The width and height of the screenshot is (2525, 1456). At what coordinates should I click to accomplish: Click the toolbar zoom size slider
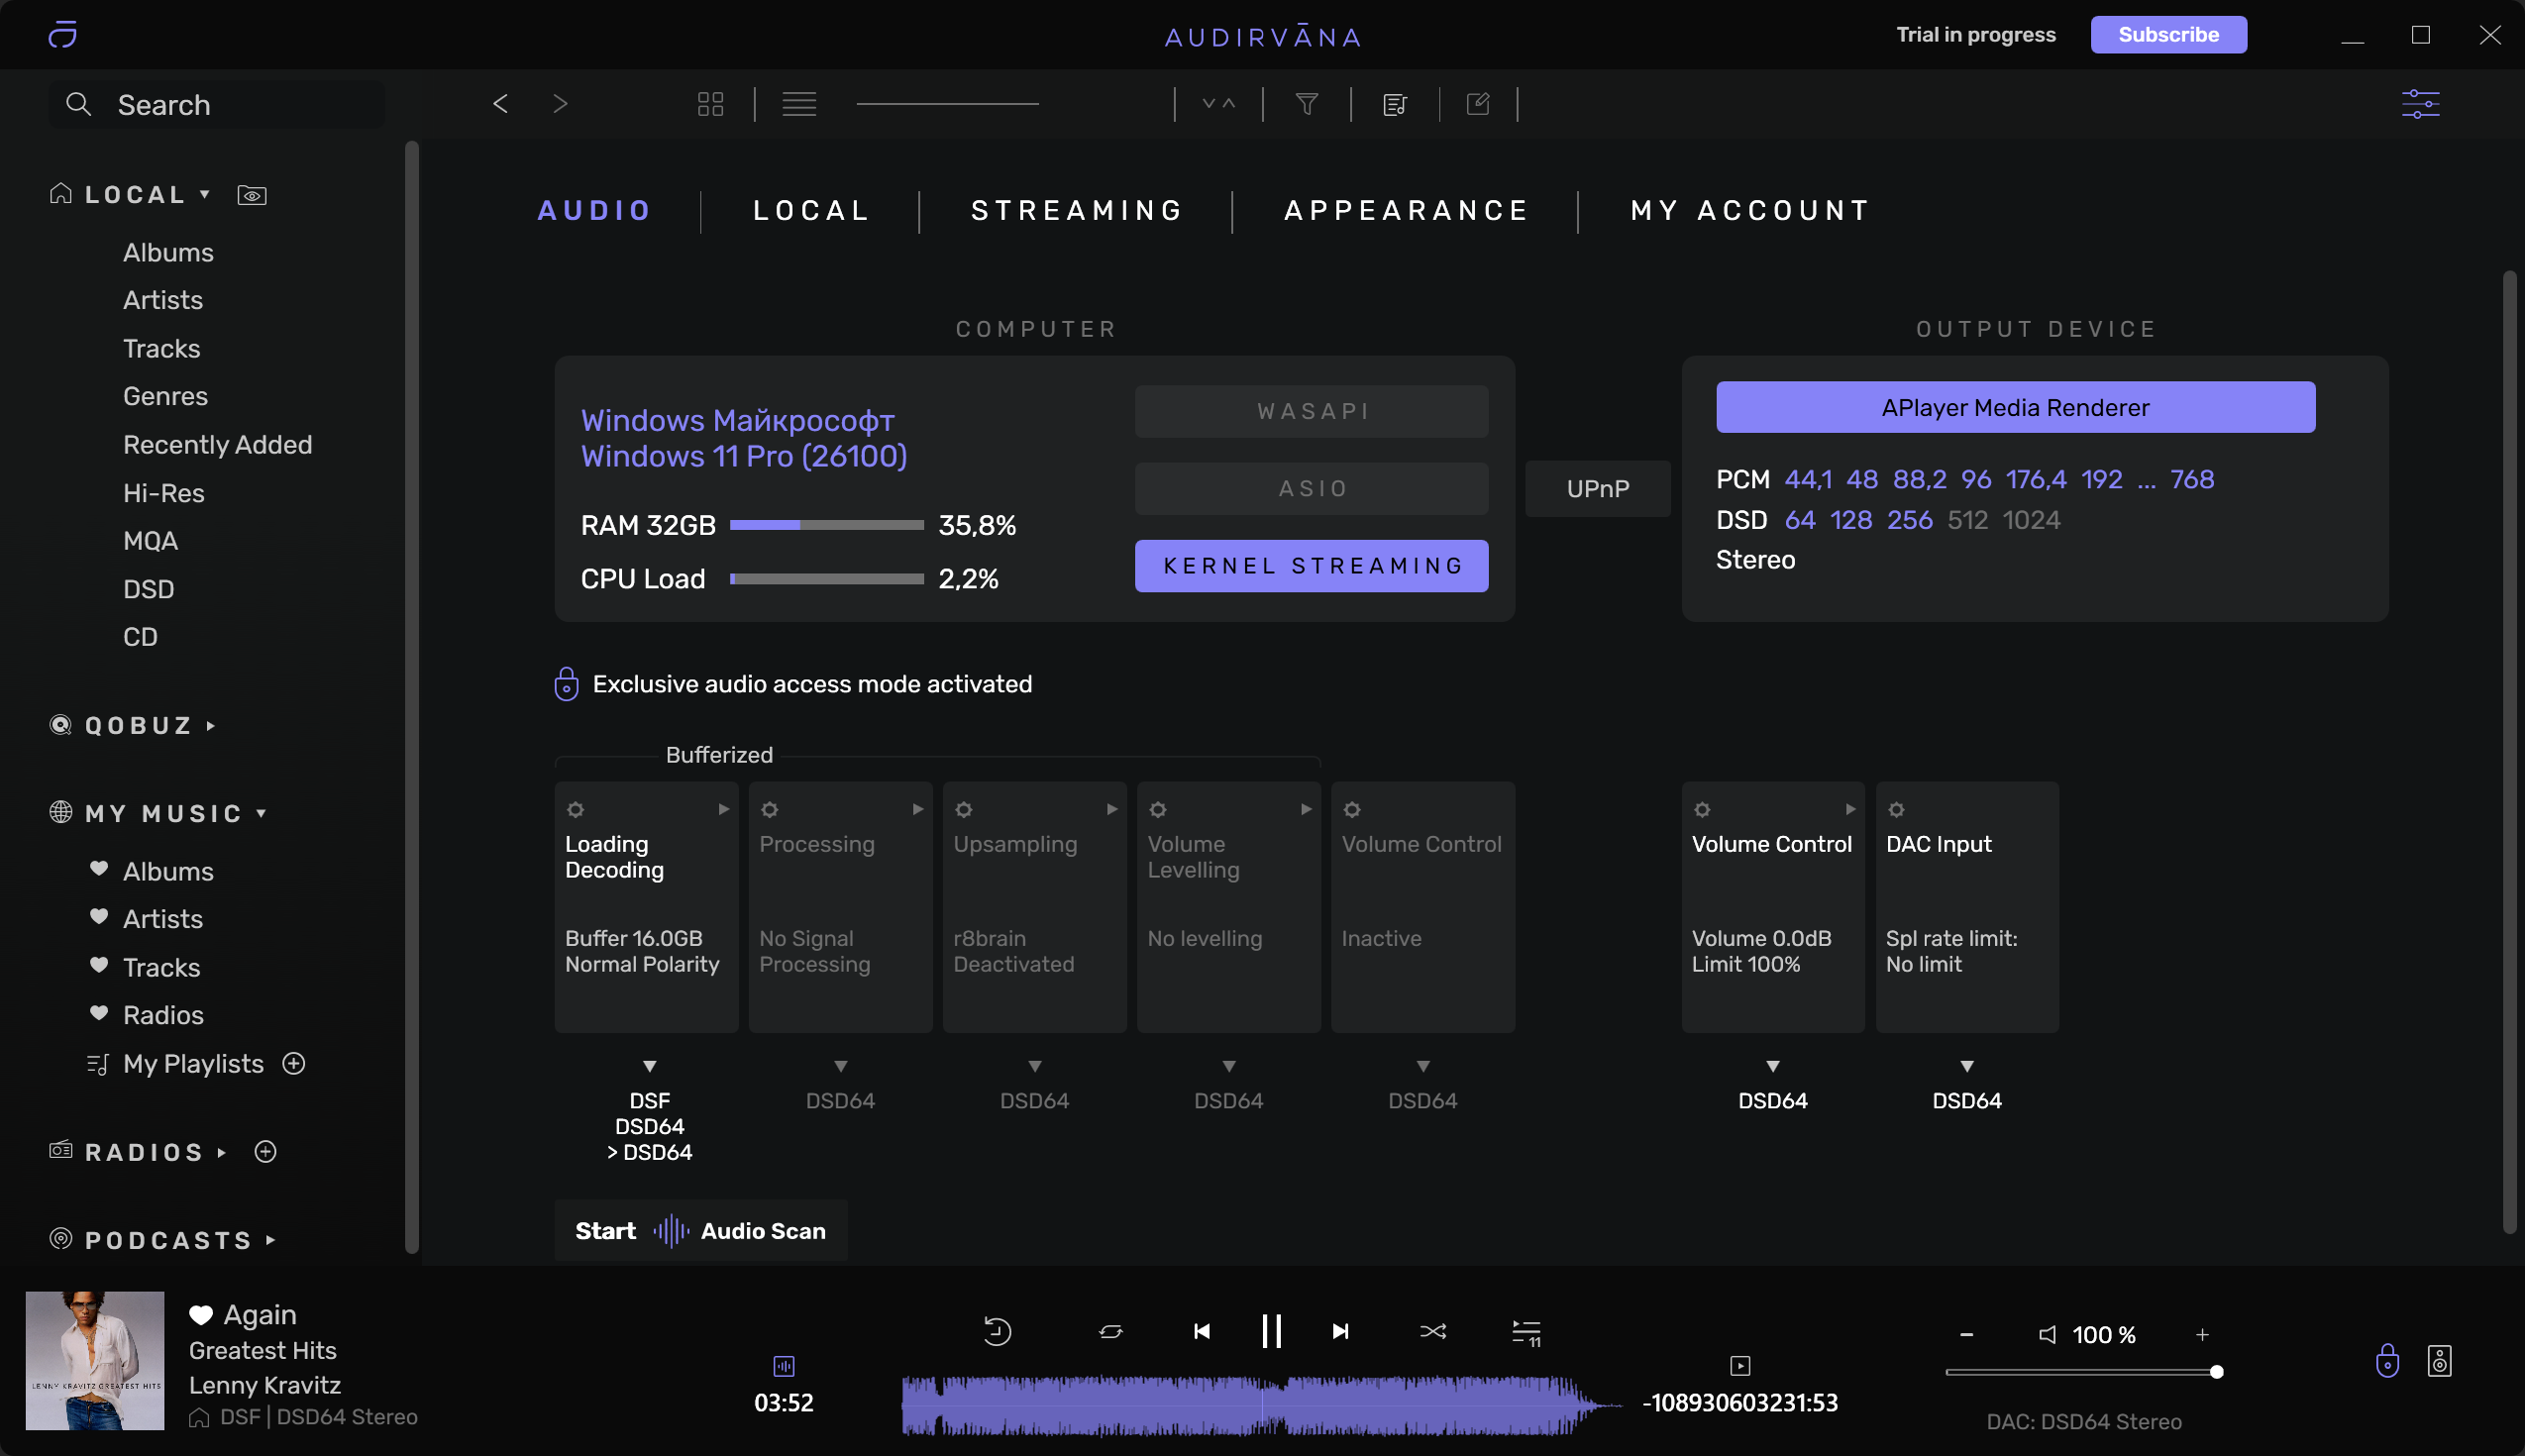pos(947,104)
